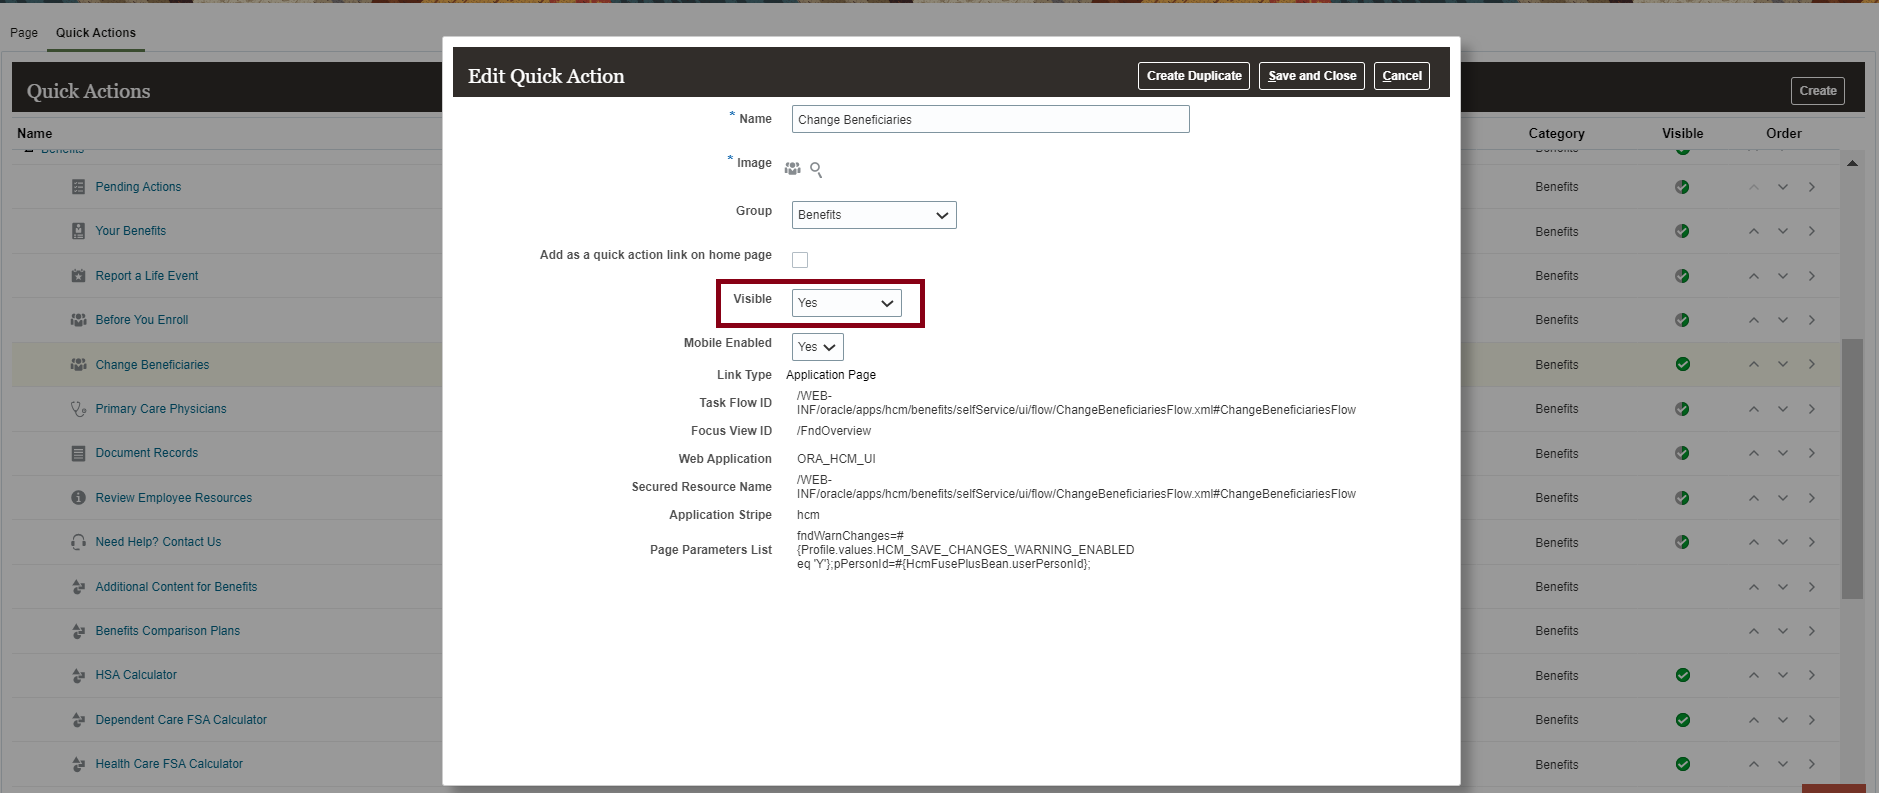Image resolution: width=1879 pixels, height=793 pixels.
Task: Click the right arrow in Benefits Comparison Plans row
Action: pos(1812,631)
